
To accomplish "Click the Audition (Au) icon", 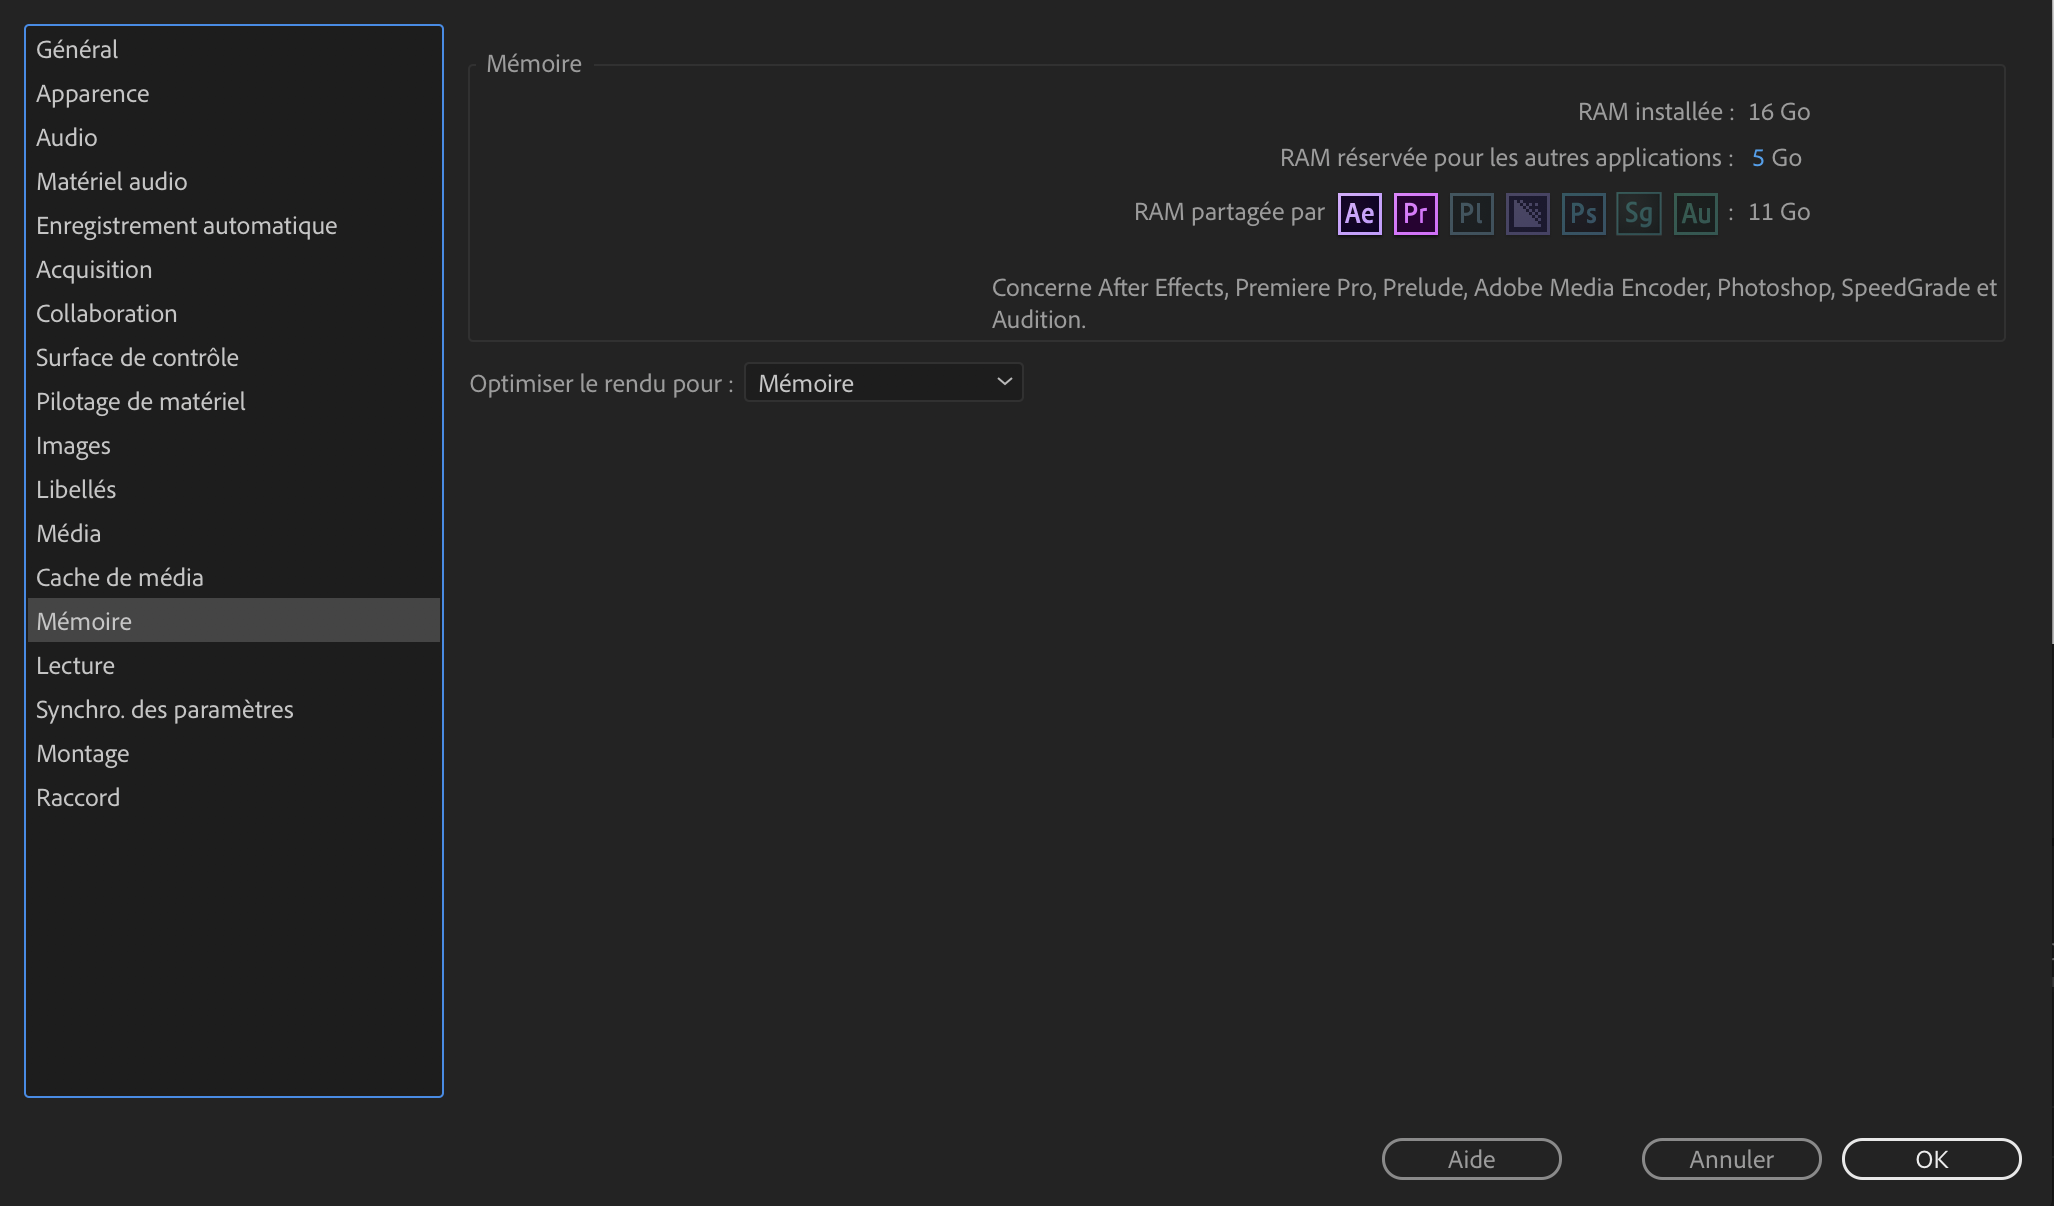I will [1695, 213].
